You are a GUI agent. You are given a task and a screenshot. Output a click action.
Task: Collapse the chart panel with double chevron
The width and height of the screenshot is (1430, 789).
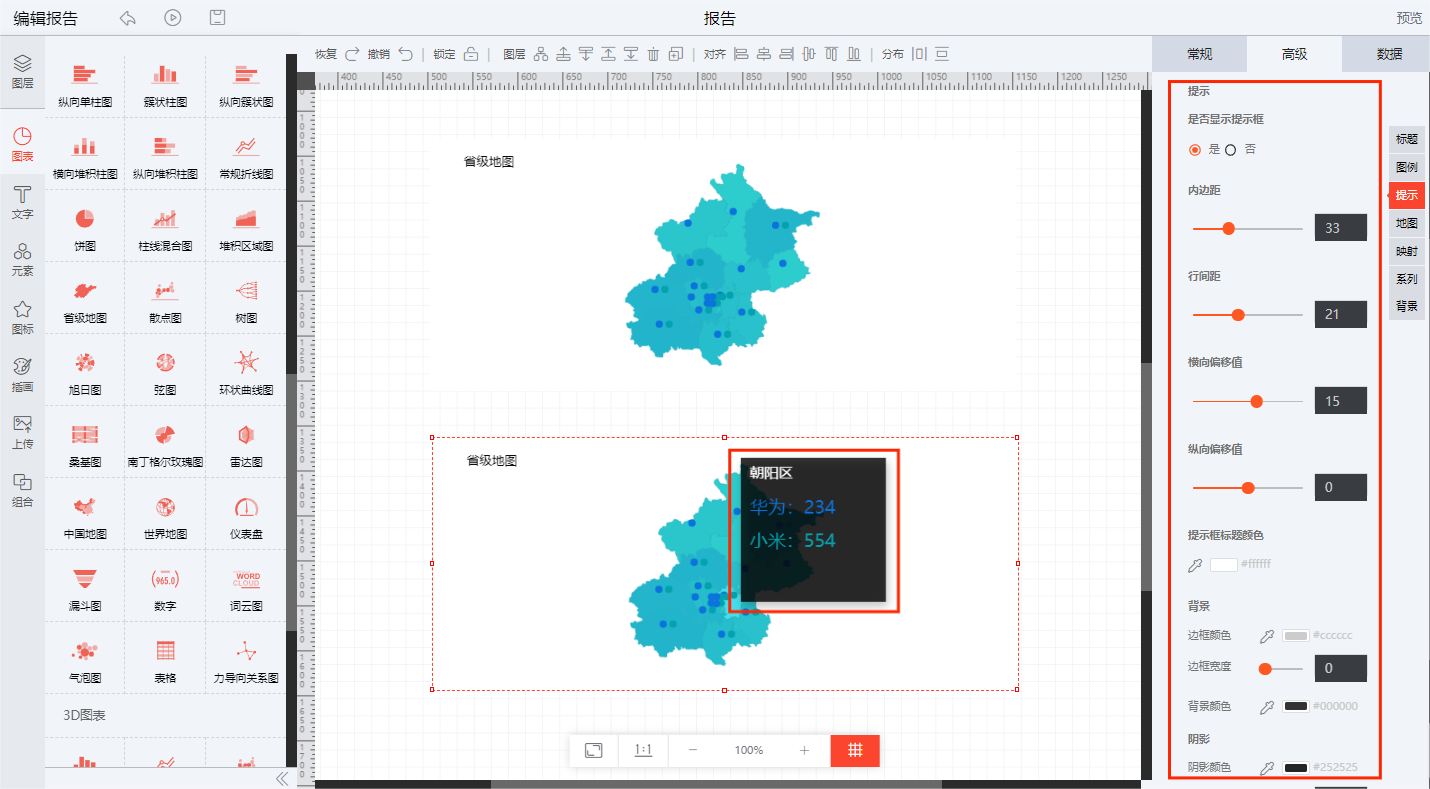(x=281, y=778)
